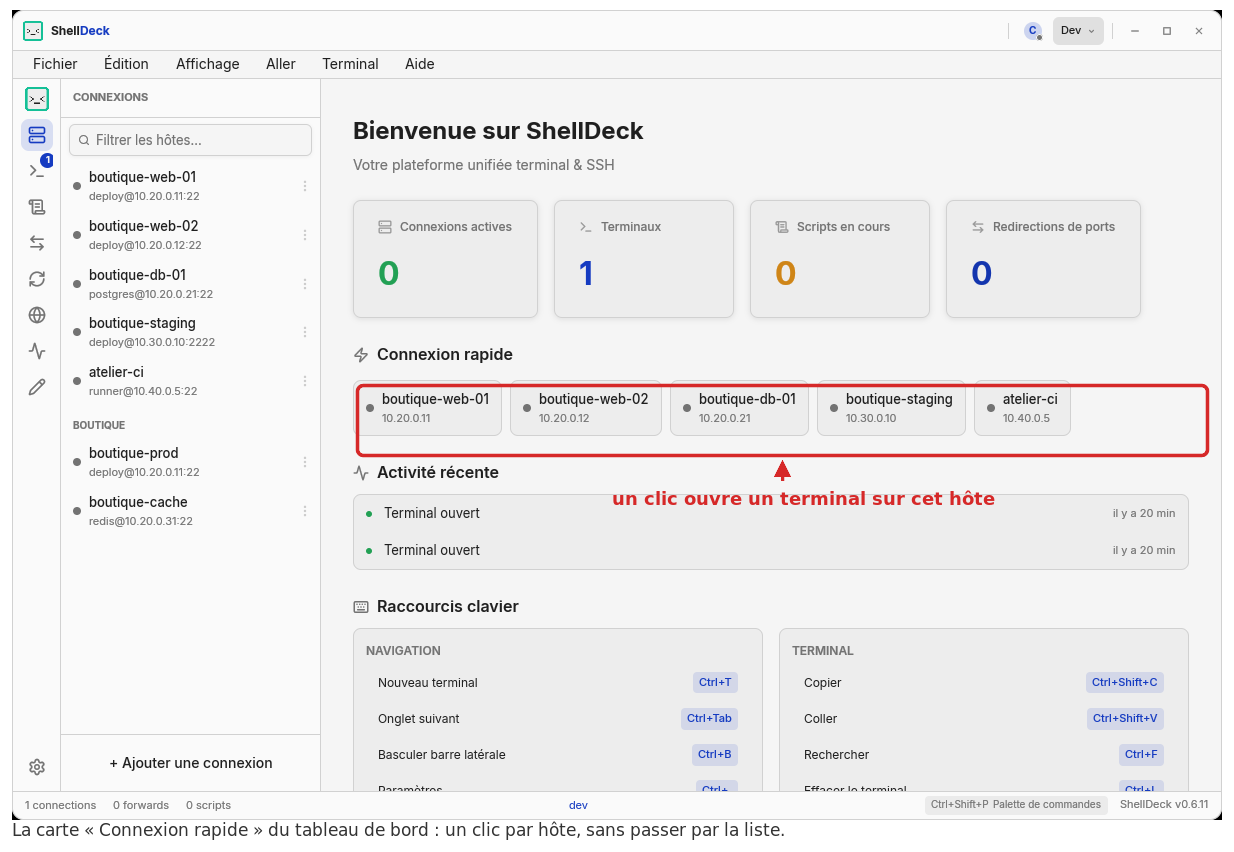Open options menu for boutique-db-01 host
The width and height of the screenshot is (1234, 852).
(305, 284)
